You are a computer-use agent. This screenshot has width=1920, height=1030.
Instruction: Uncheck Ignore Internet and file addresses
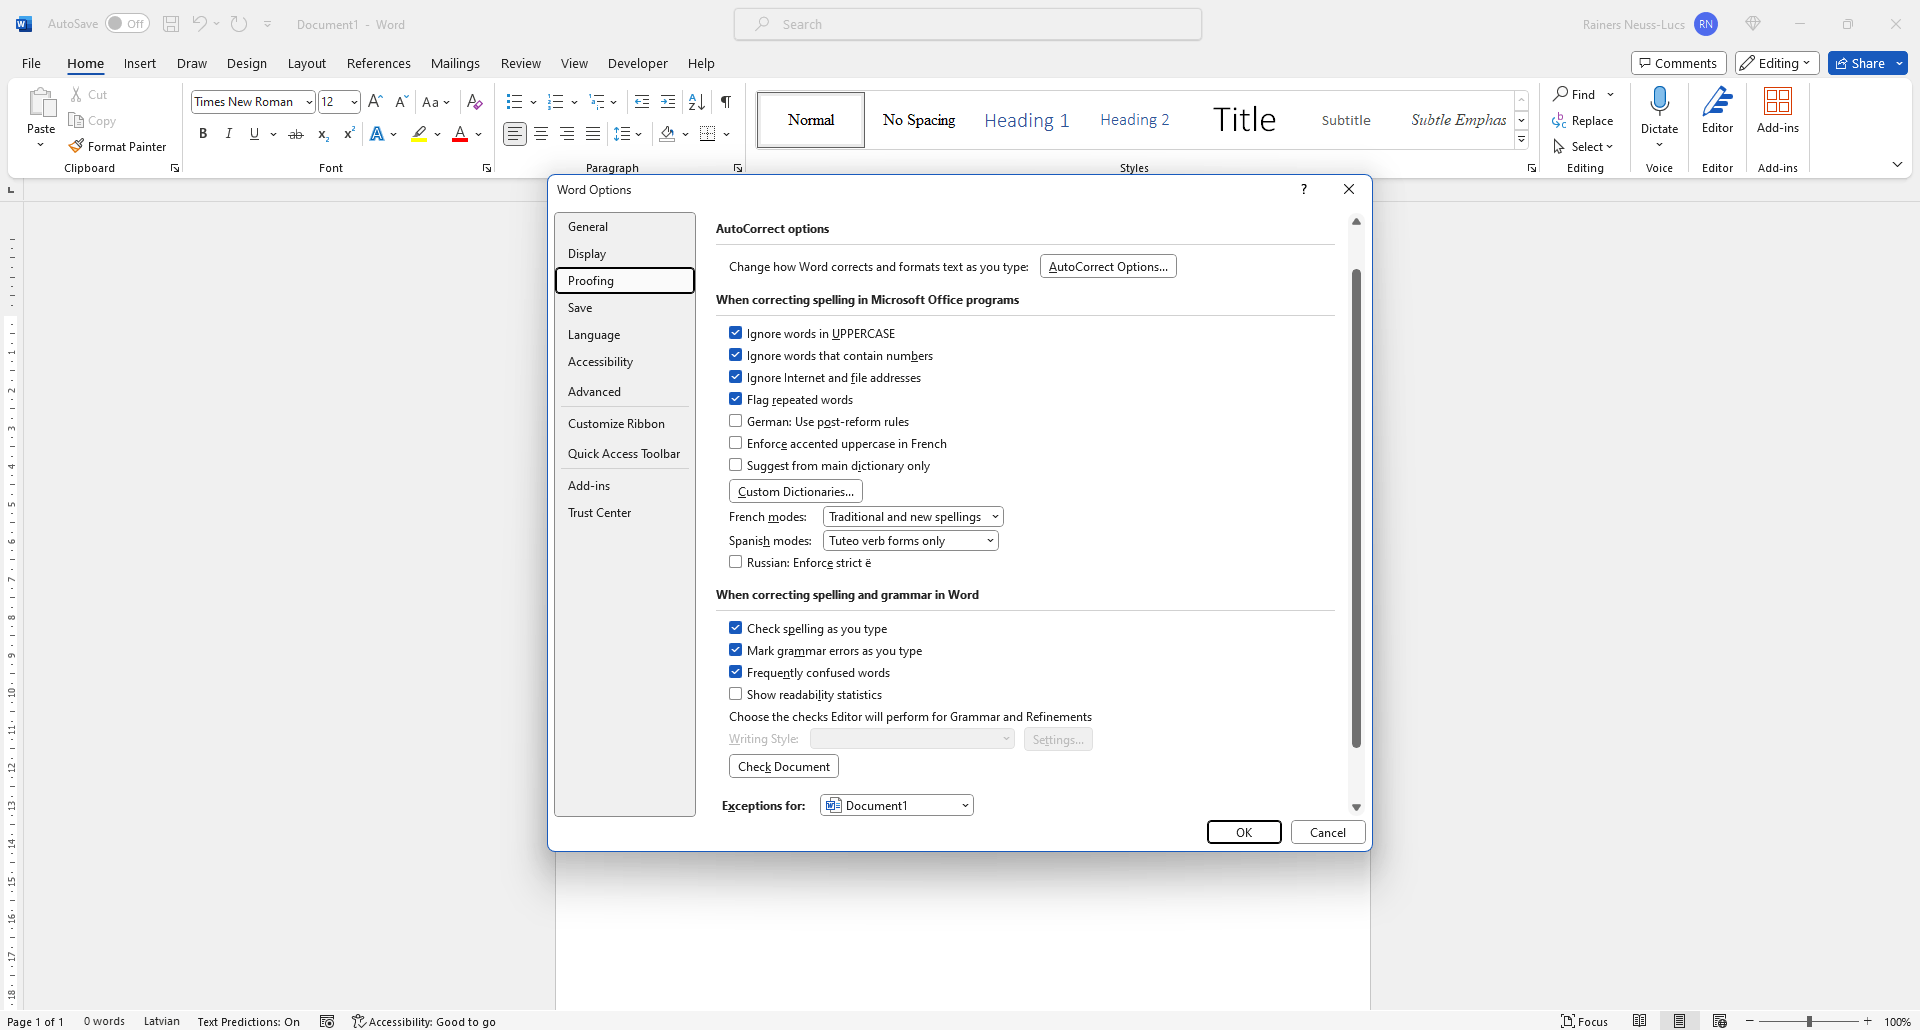click(736, 377)
